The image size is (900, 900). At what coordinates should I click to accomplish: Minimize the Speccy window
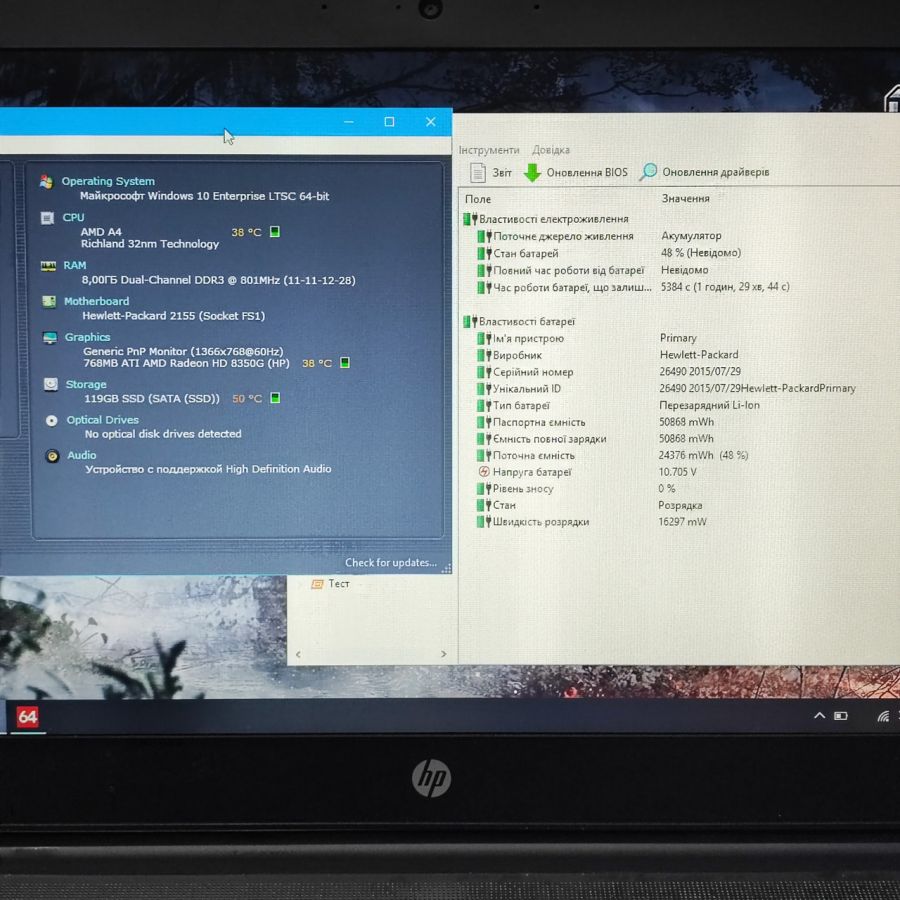[349, 122]
